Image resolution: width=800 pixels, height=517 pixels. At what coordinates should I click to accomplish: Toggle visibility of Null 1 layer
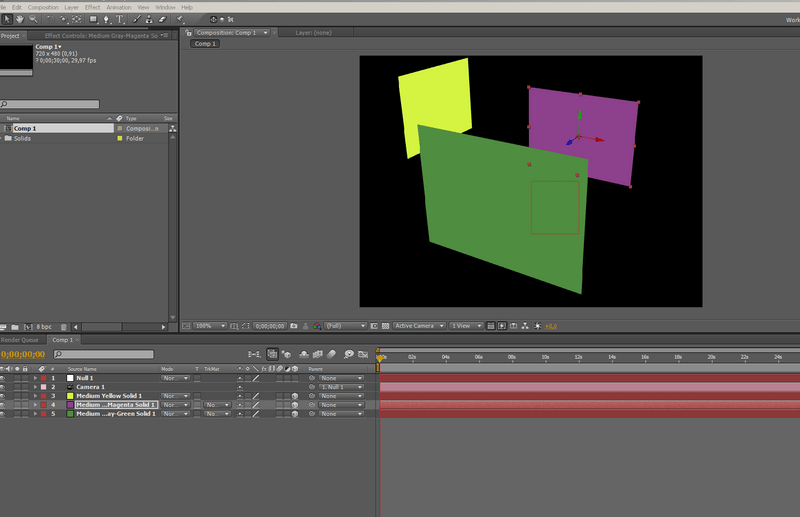pos(3,378)
